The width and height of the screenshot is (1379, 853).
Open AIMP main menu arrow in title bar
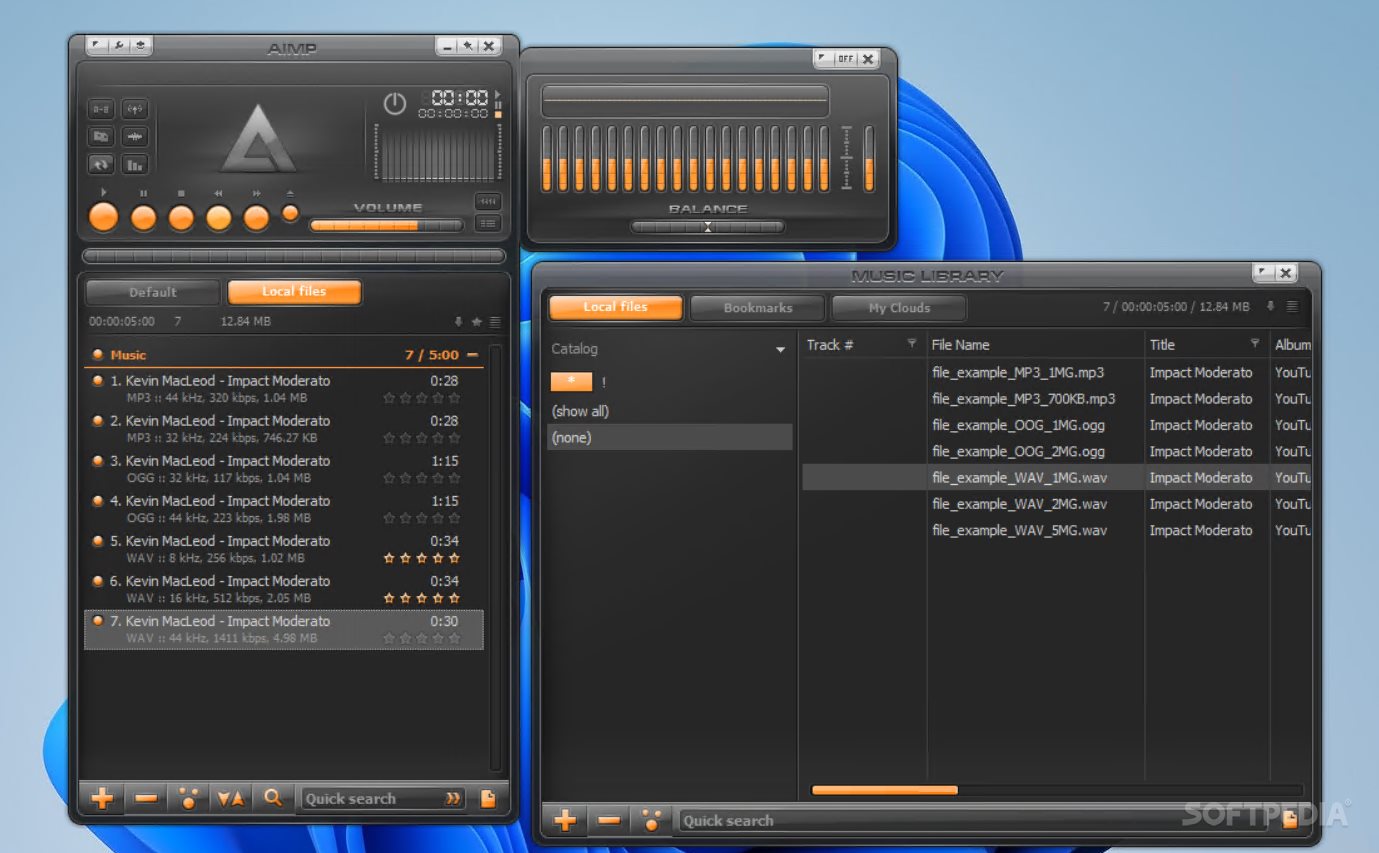point(97,46)
